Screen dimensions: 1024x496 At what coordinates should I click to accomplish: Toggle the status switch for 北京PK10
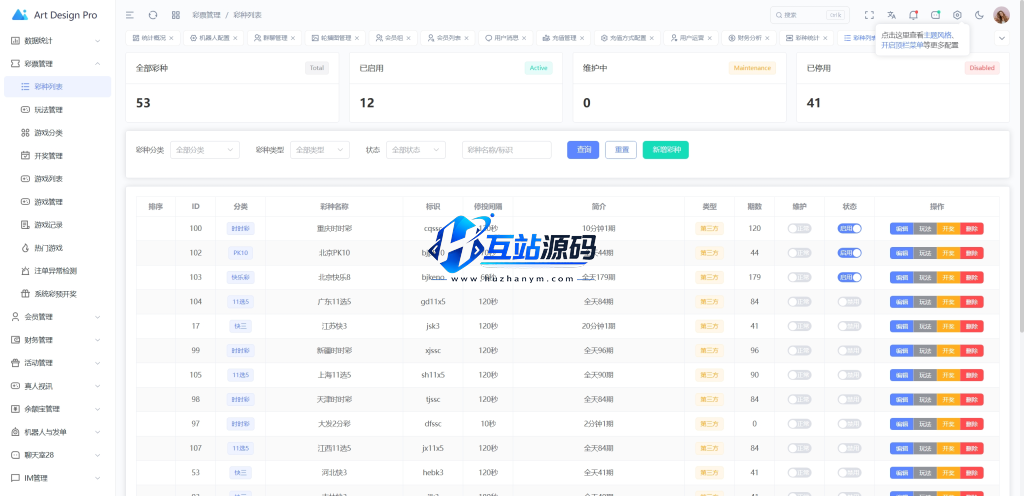(850, 253)
